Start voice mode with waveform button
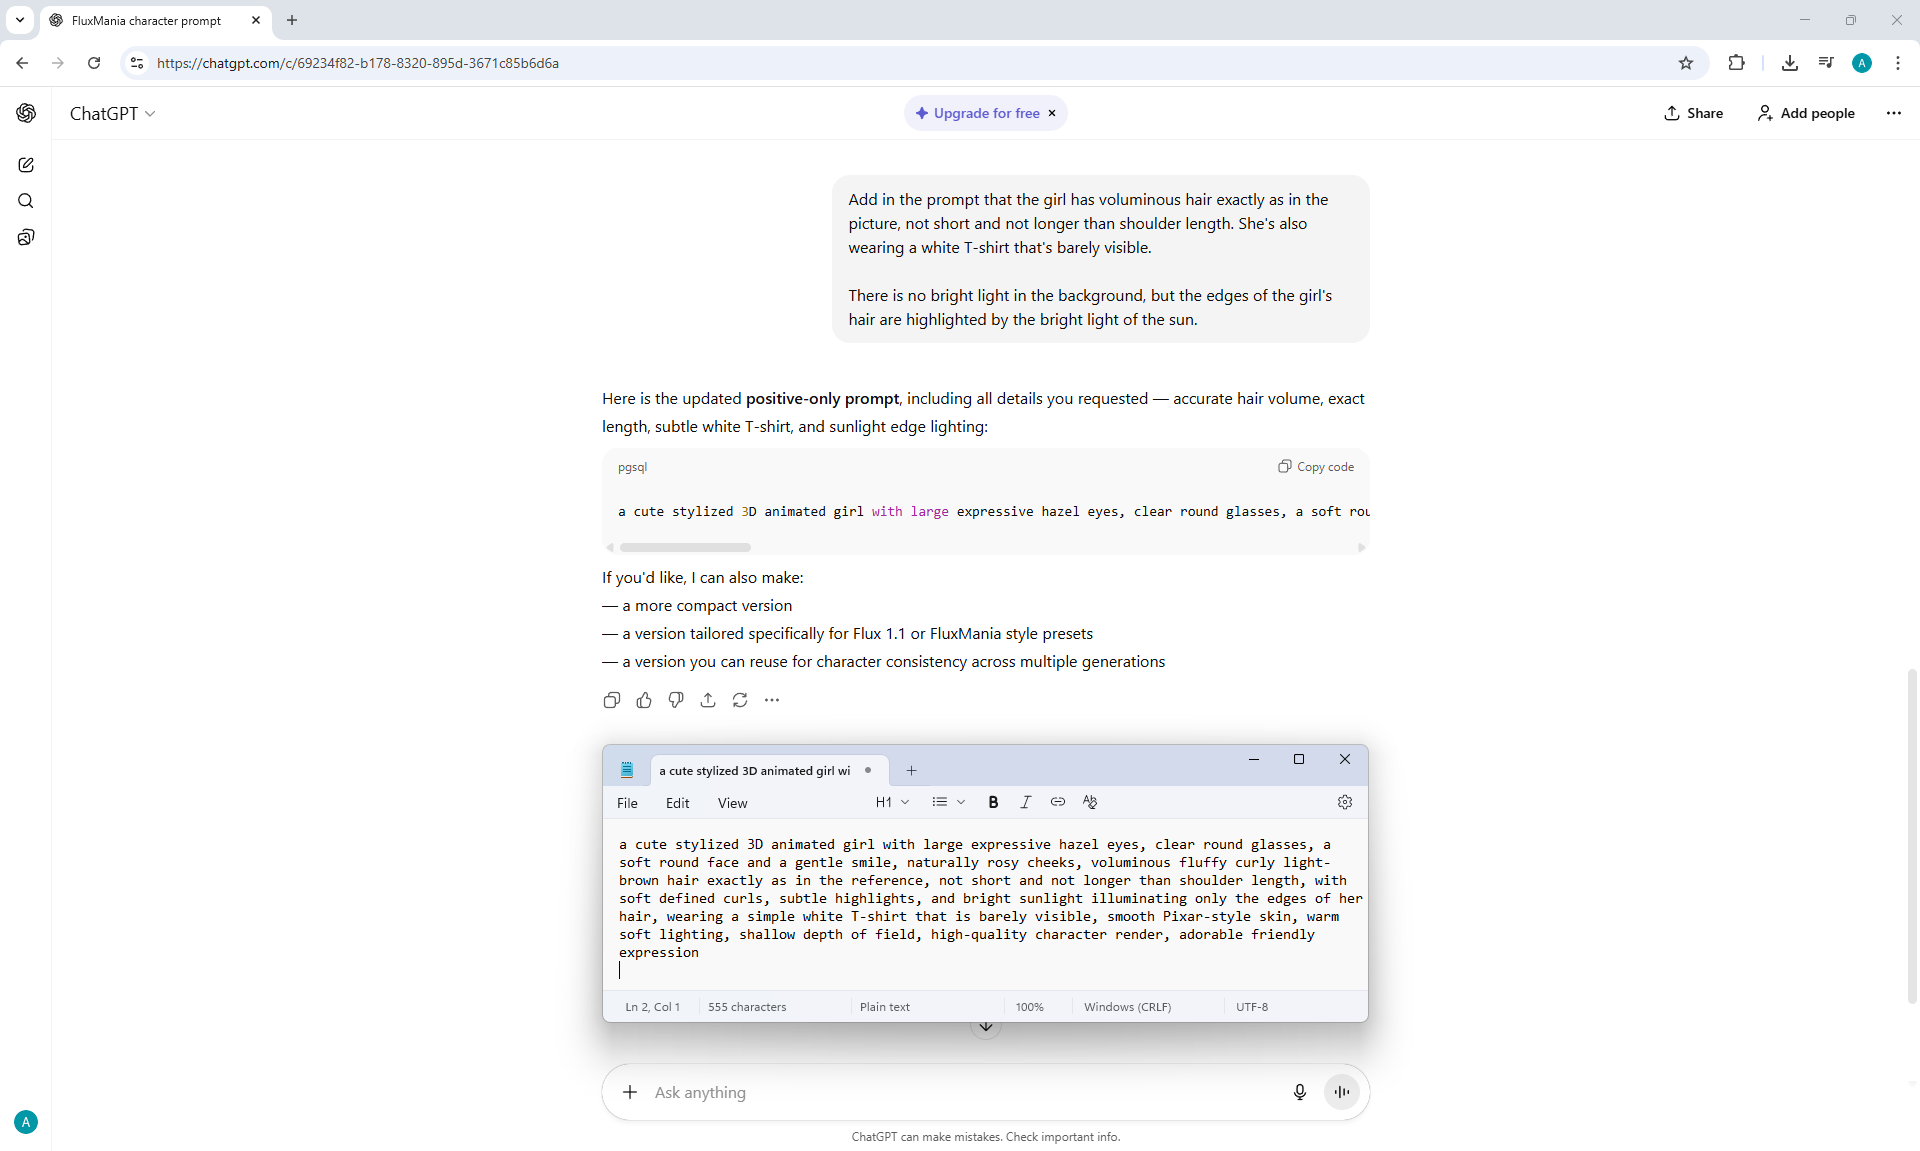 [1341, 1092]
